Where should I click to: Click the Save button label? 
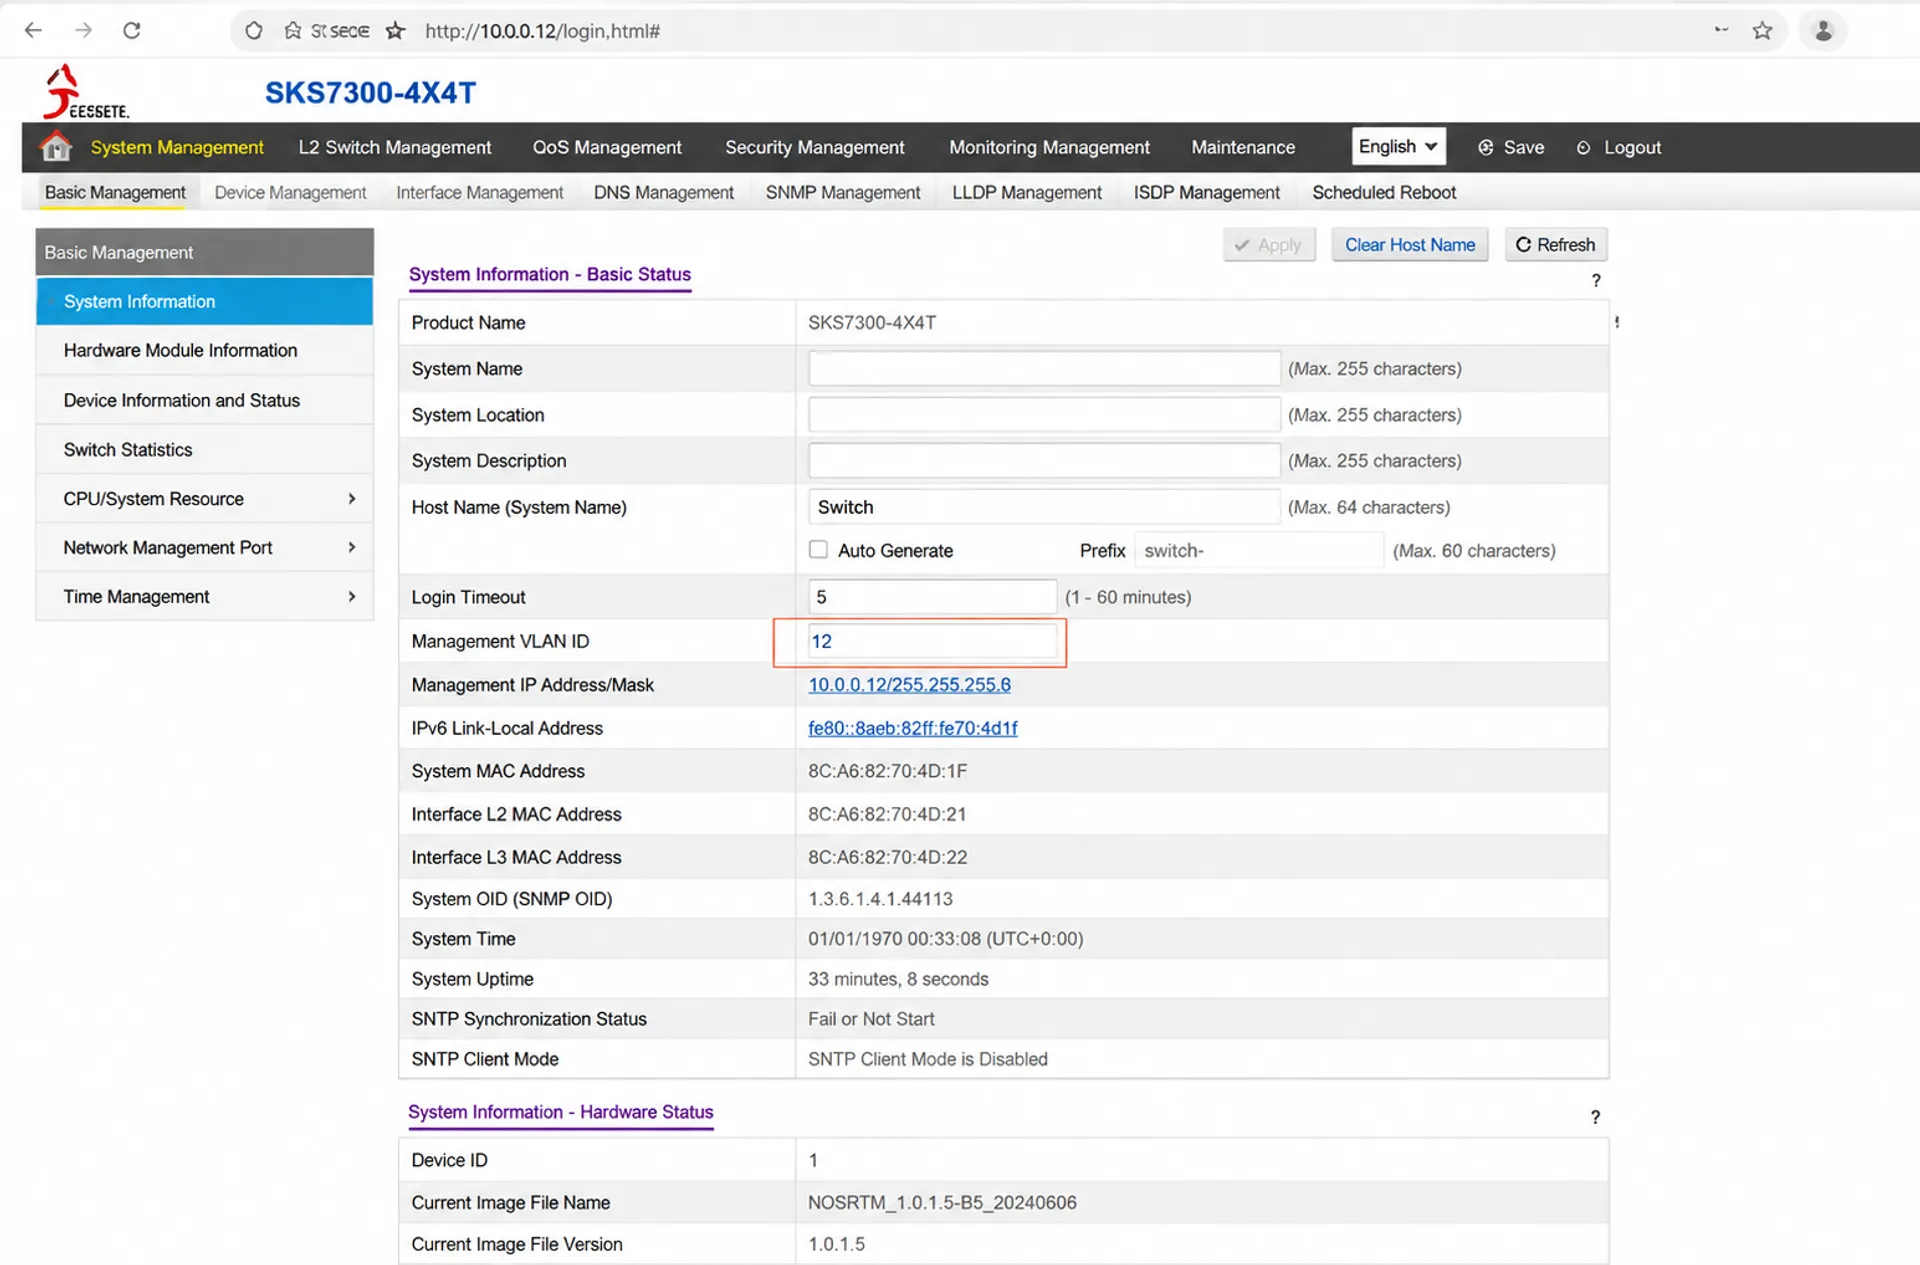click(x=1524, y=148)
